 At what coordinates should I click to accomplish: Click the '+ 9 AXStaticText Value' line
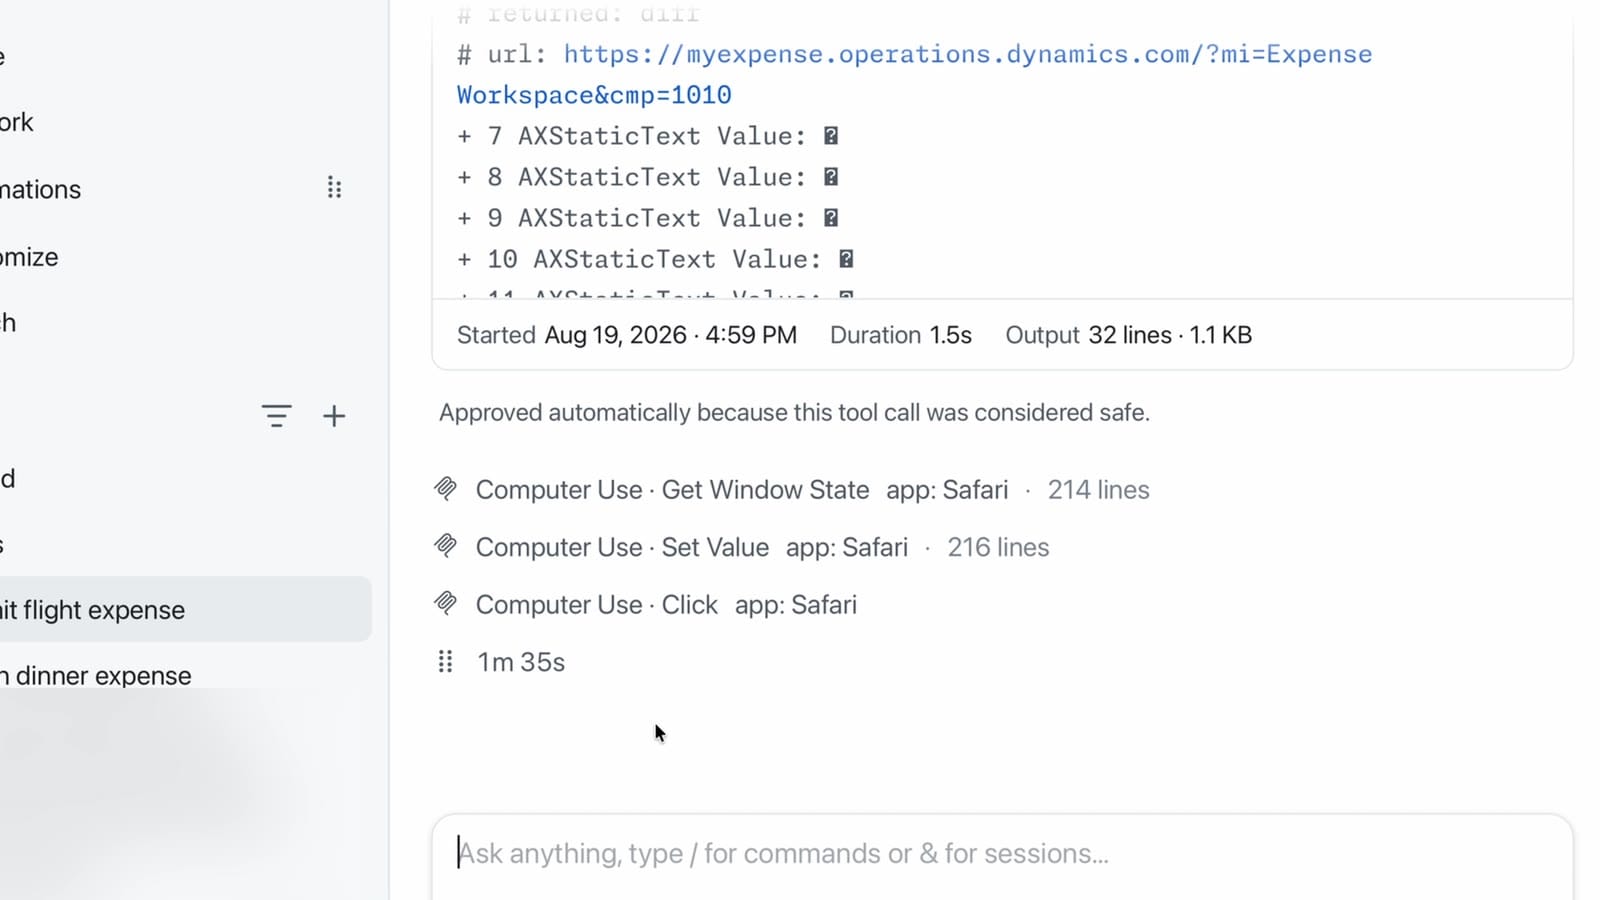(648, 218)
